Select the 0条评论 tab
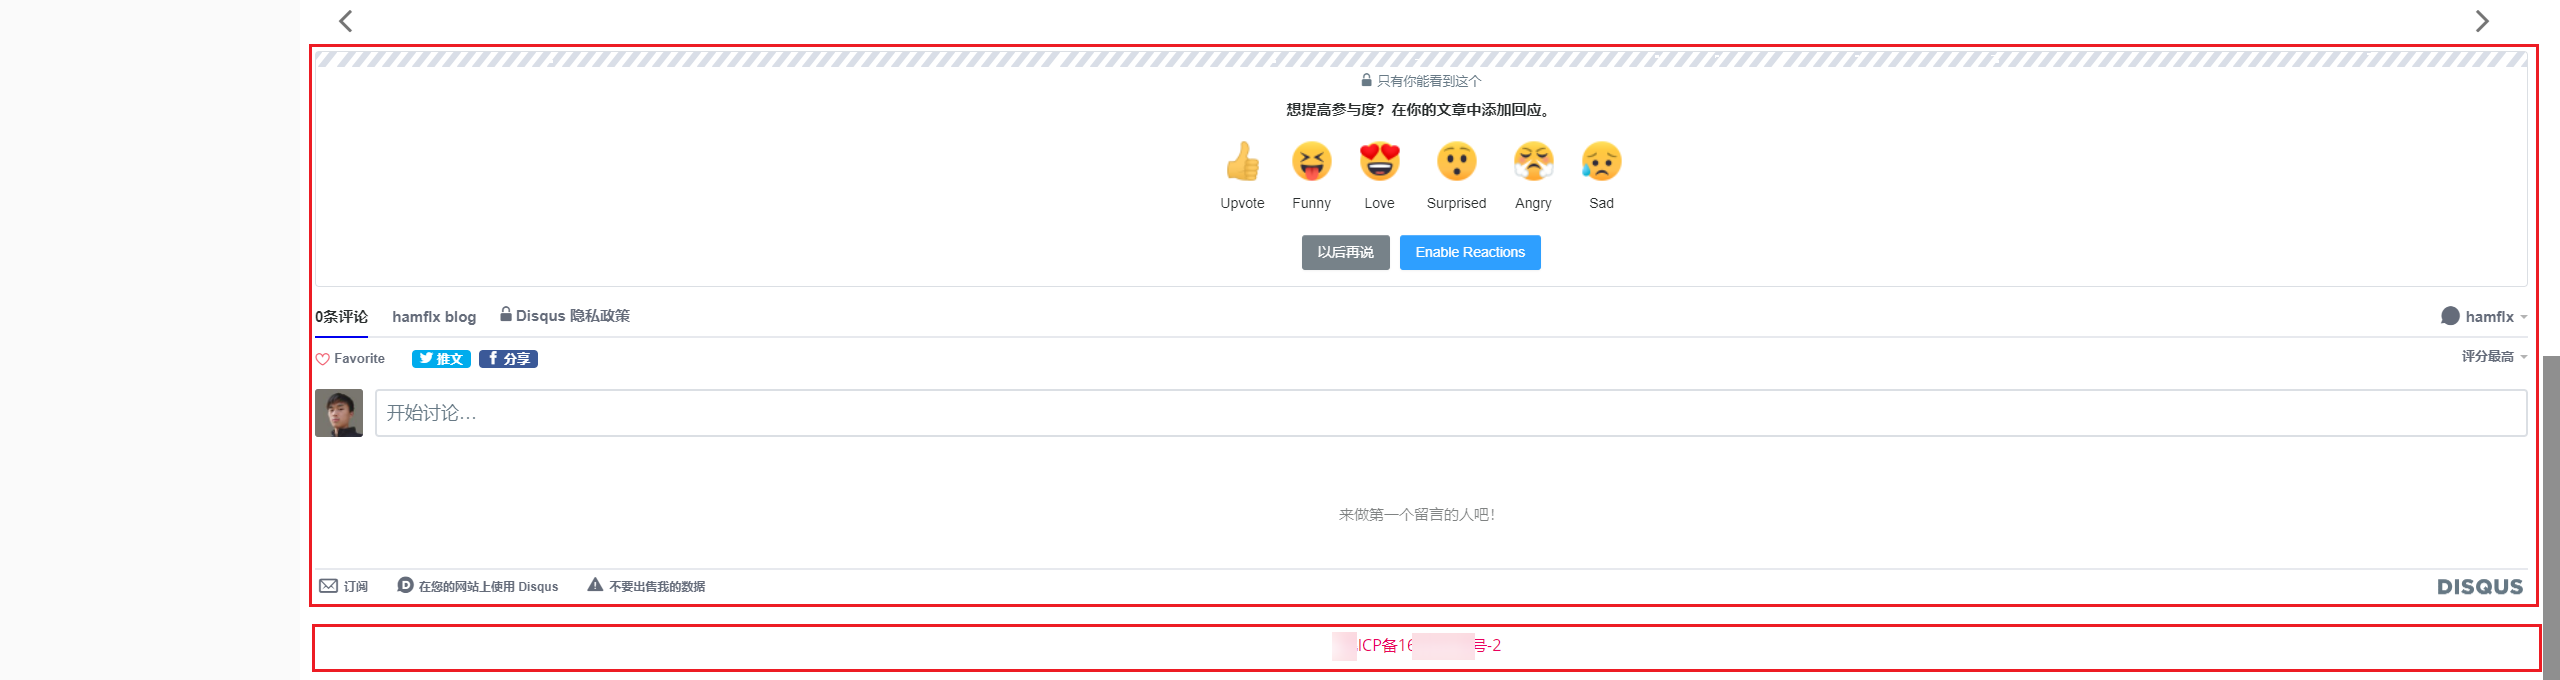 (x=341, y=317)
